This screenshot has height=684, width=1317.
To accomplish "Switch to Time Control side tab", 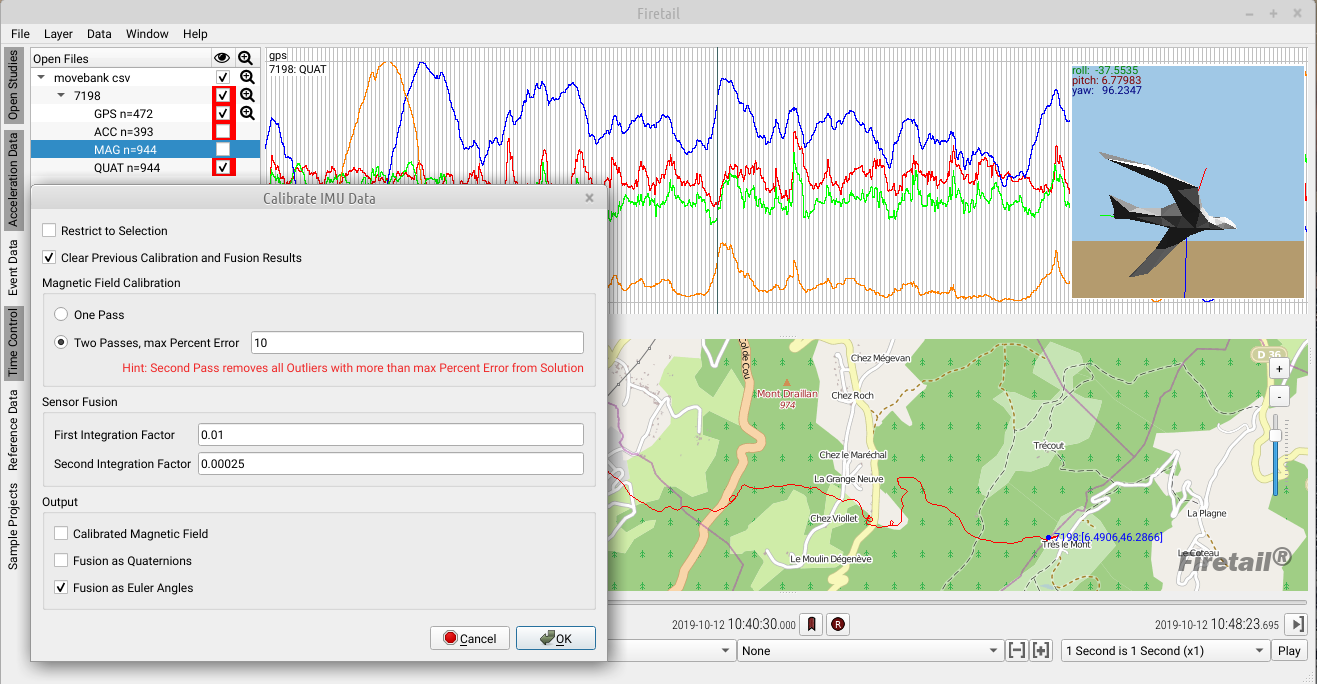I will click(x=13, y=342).
